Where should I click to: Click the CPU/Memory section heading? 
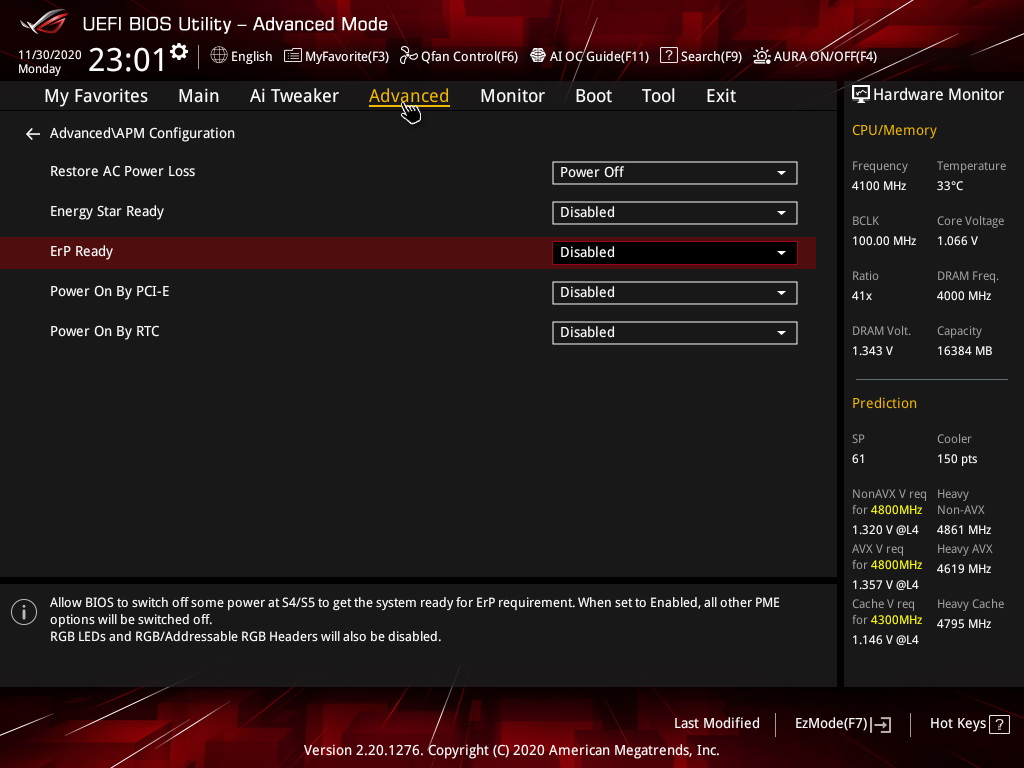894,131
